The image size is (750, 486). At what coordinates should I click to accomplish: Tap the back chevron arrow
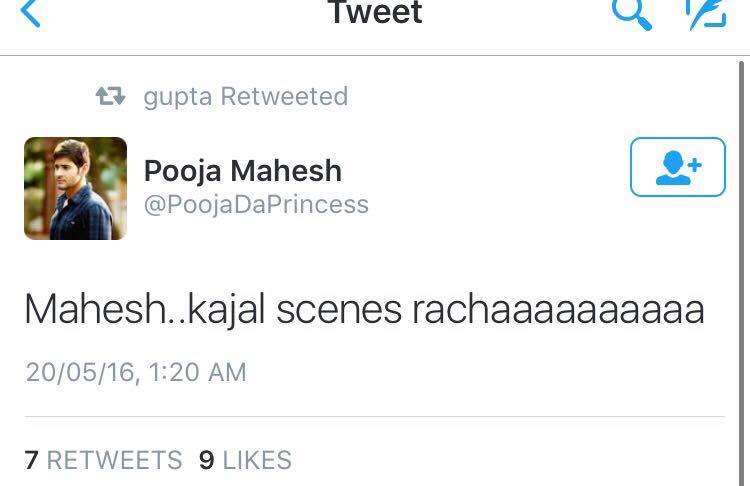pyautogui.click(x=31, y=14)
